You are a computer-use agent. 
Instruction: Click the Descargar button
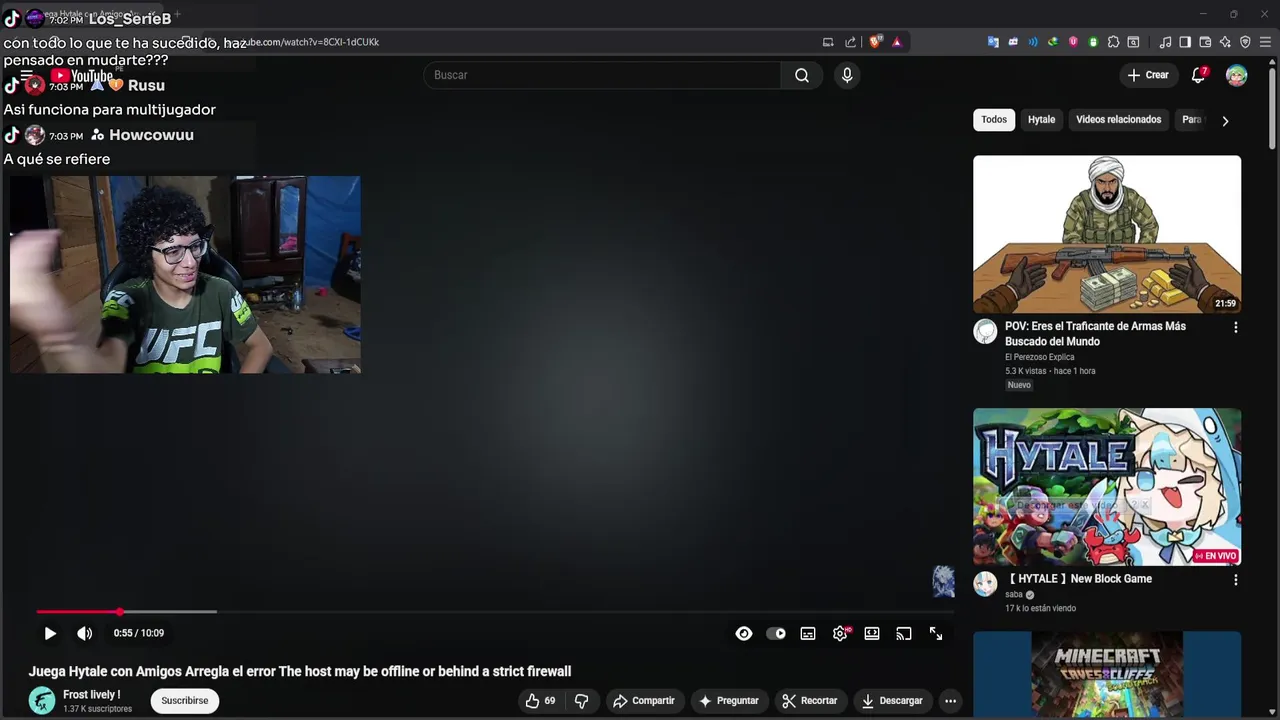[x=892, y=701]
